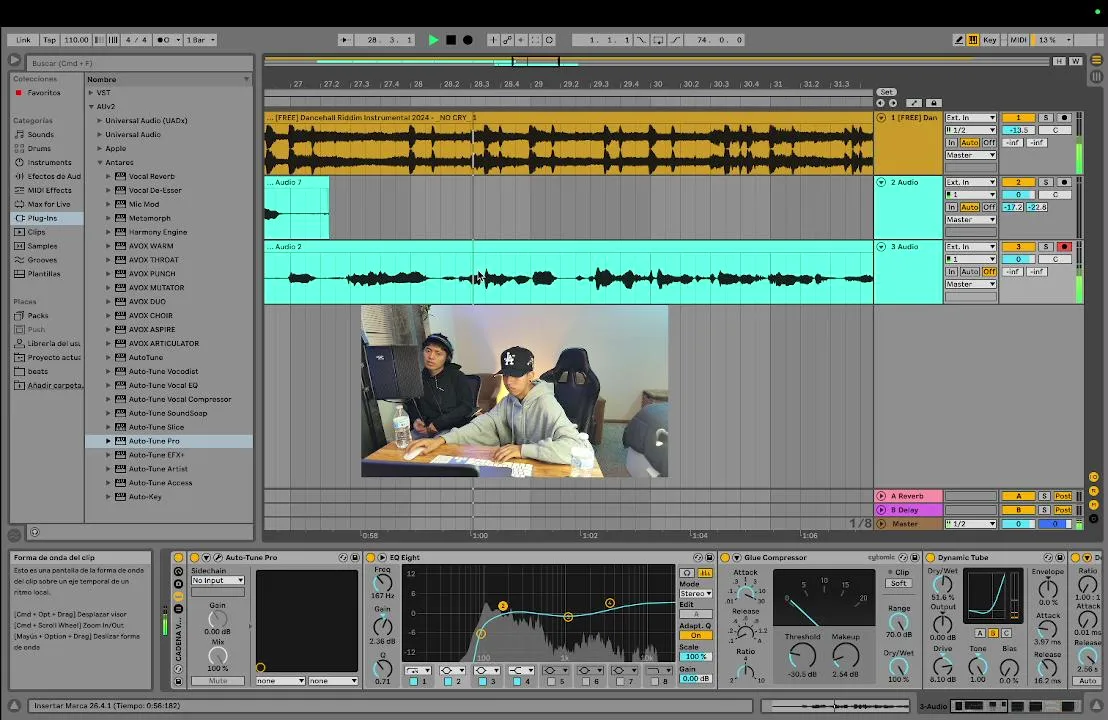
Task: Click the Set locator button
Action: click(x=886, y=92)
